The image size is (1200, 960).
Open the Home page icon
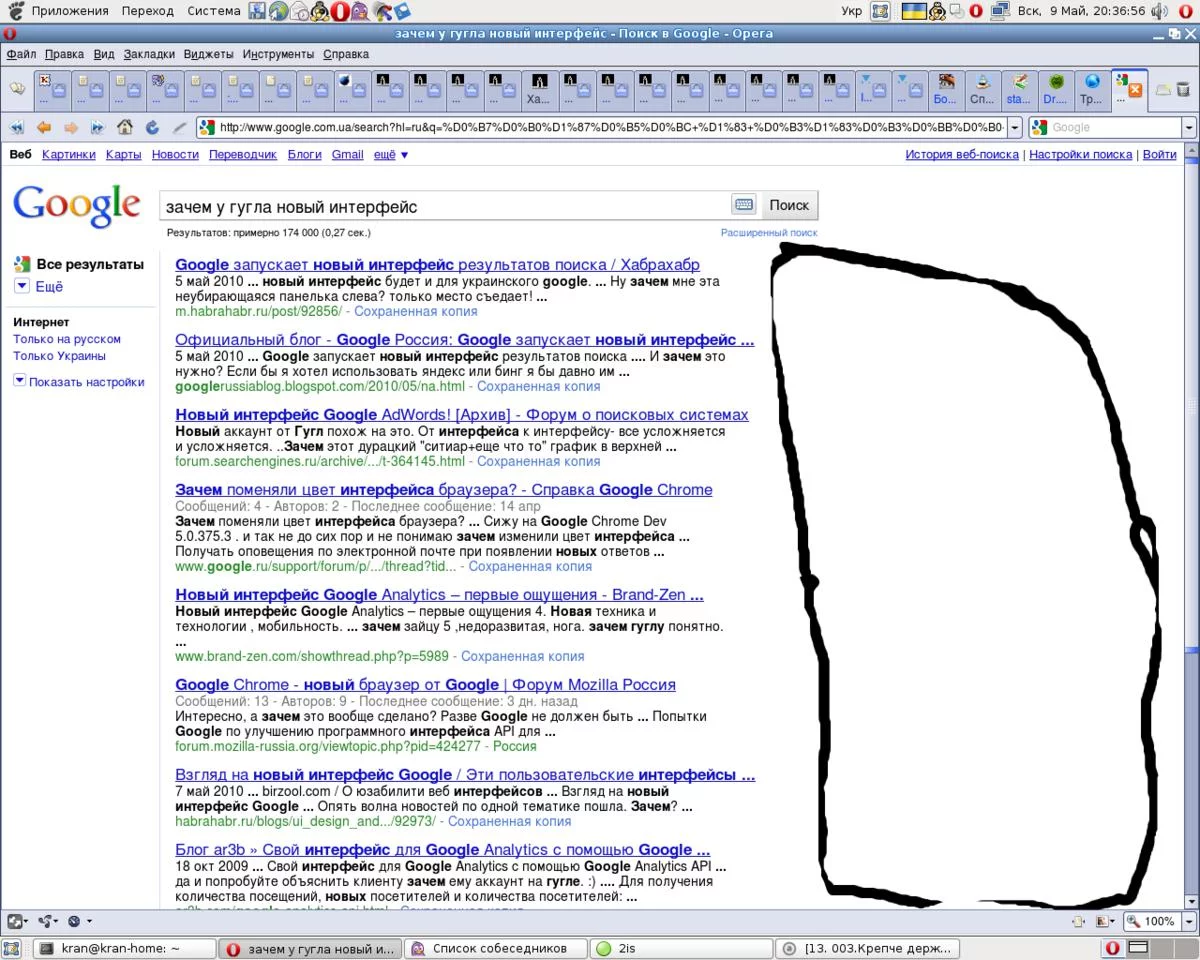[x=125, y=127]
